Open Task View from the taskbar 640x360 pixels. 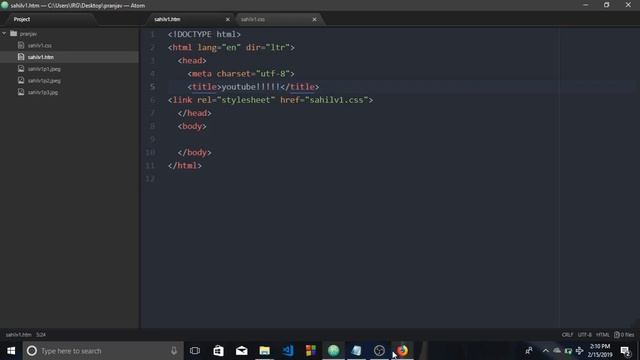(195, 351)
